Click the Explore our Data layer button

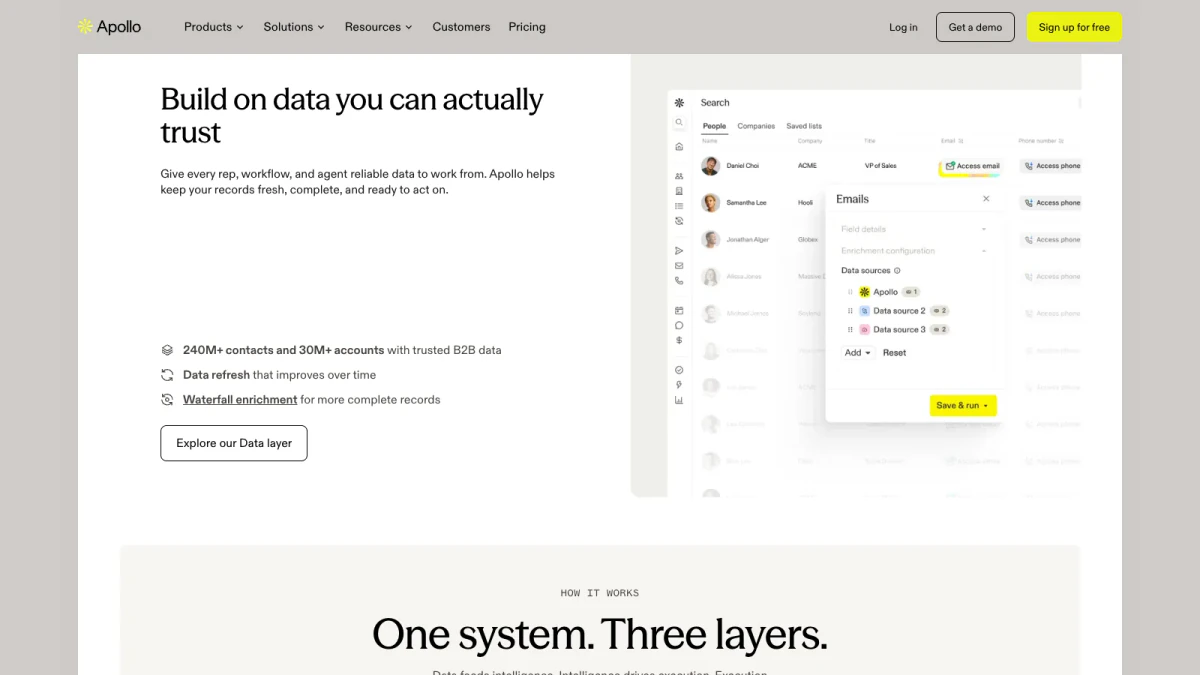point(234,443)
